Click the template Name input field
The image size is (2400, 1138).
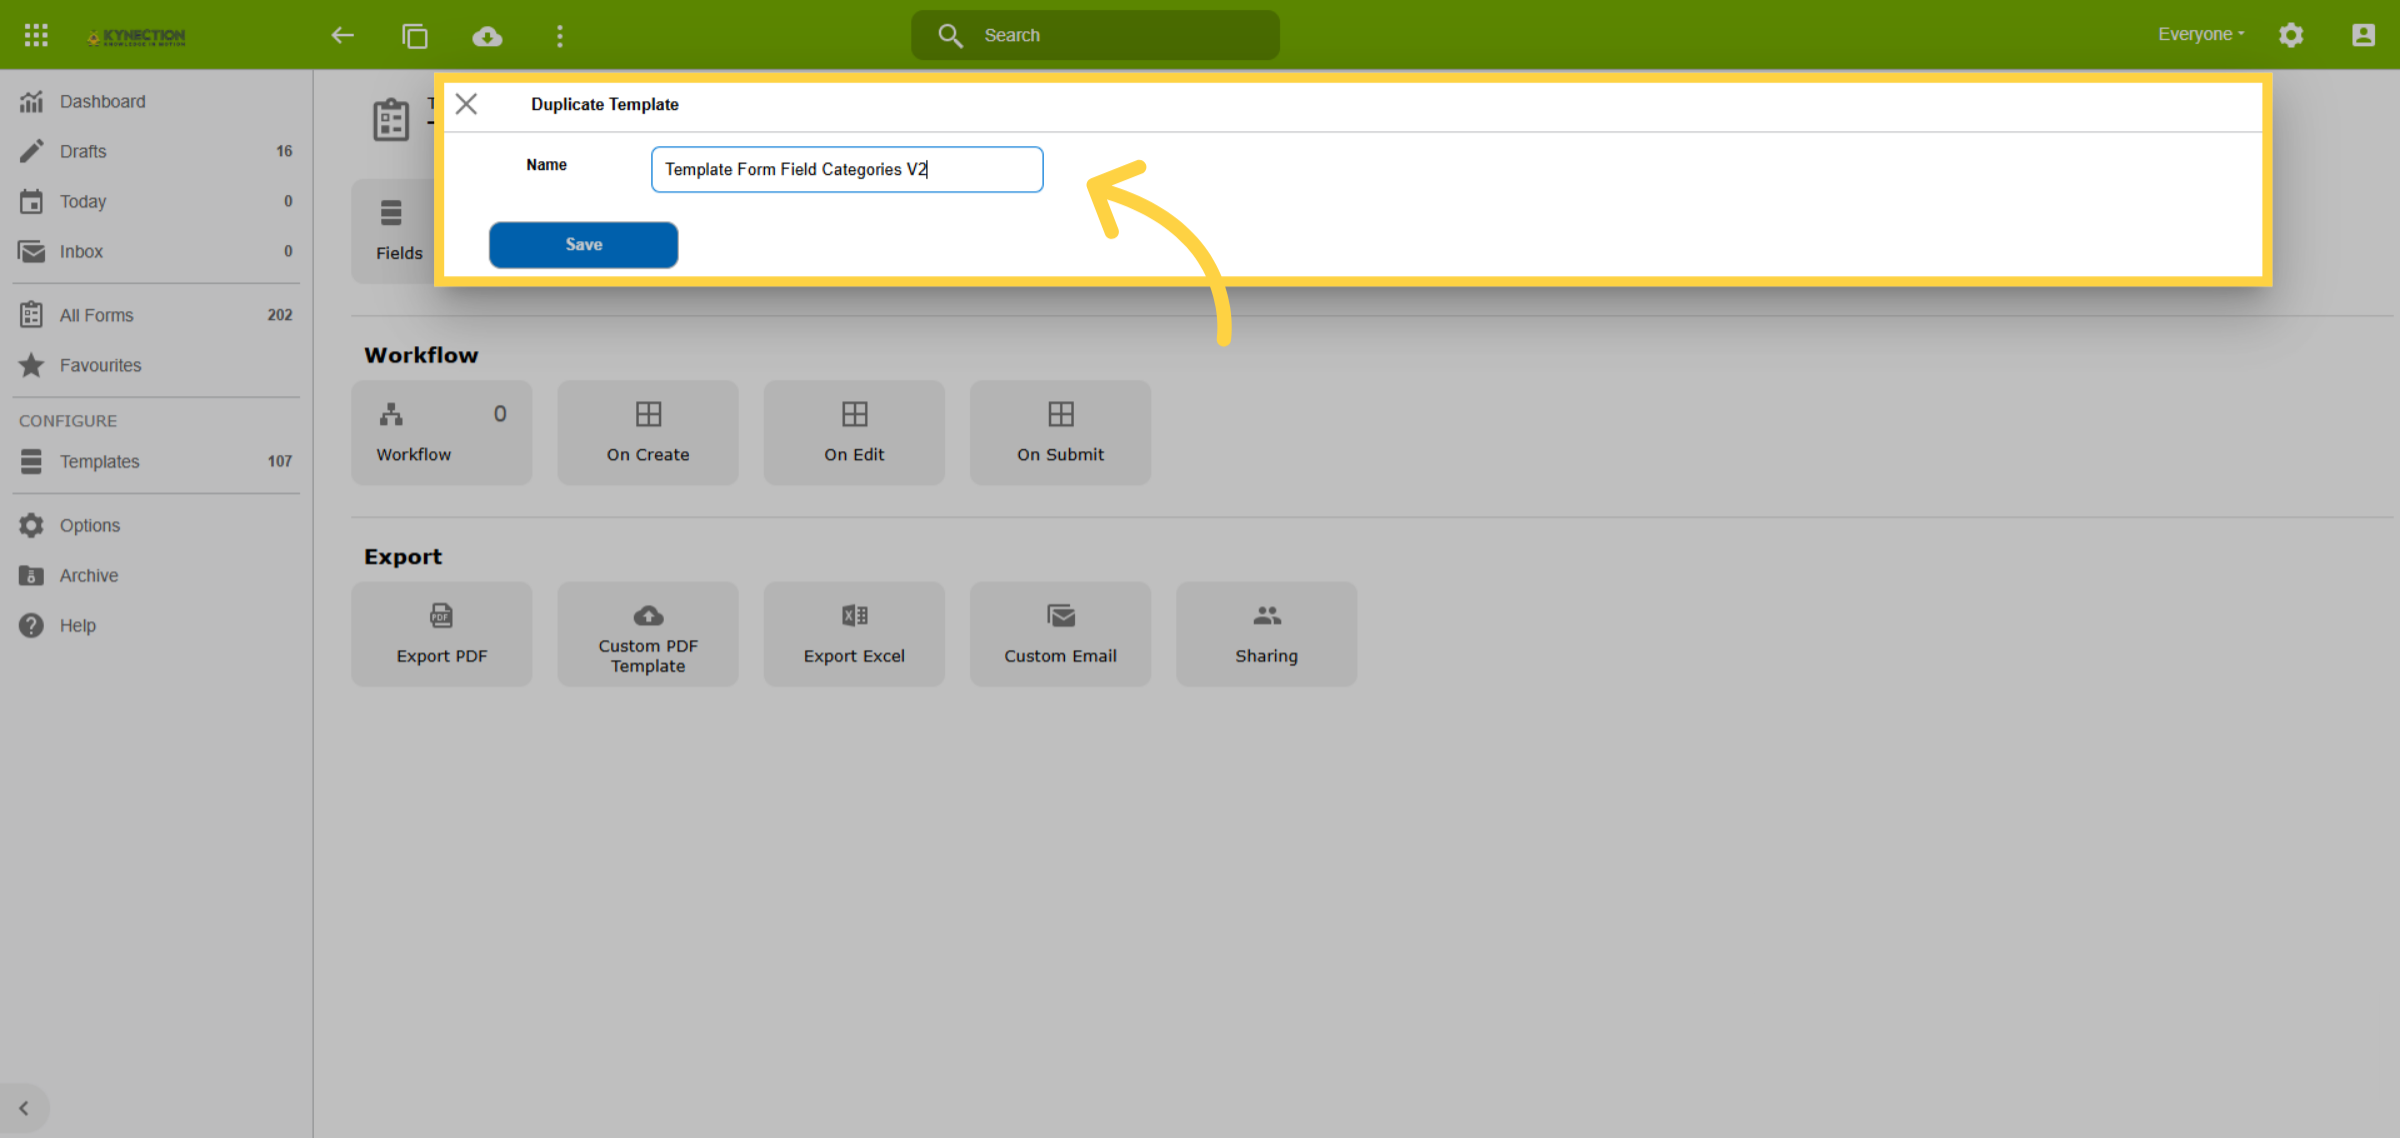tap(847, 170)
